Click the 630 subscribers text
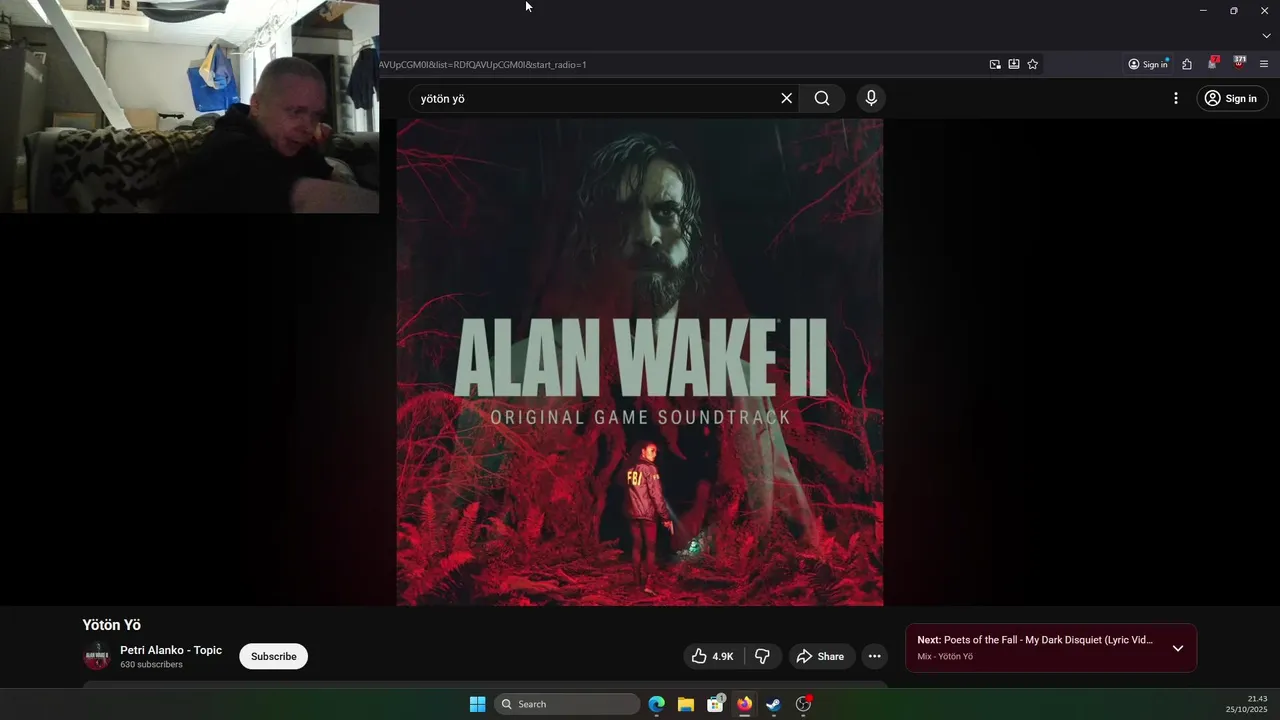The image size is (1280, 720). pos(151,665)
